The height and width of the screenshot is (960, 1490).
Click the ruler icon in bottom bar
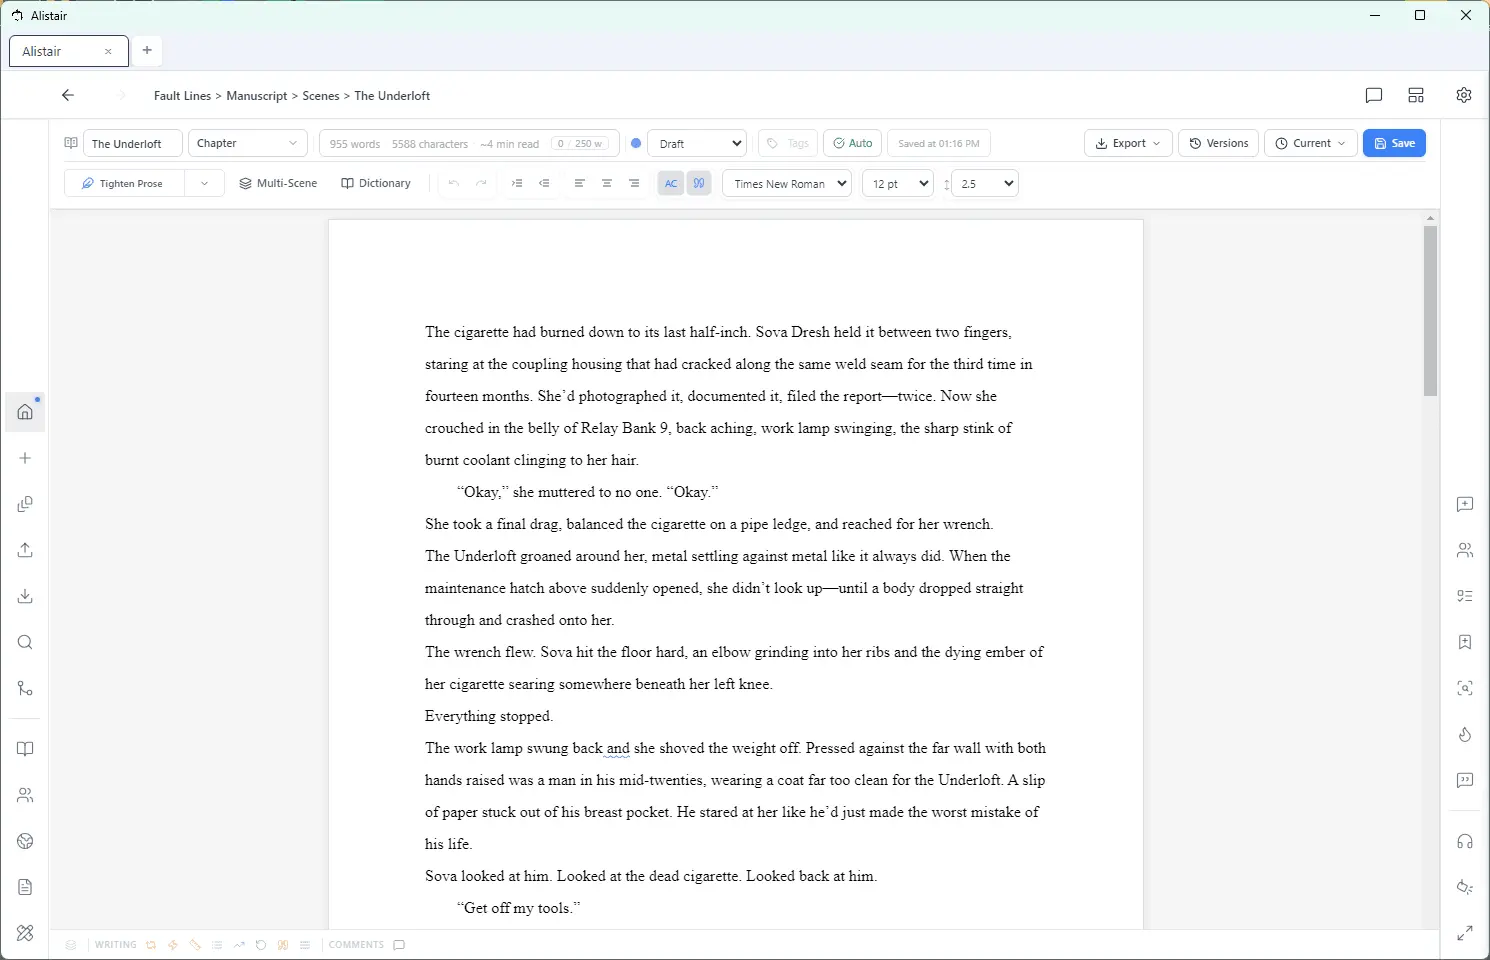click(x=195, y=945)
